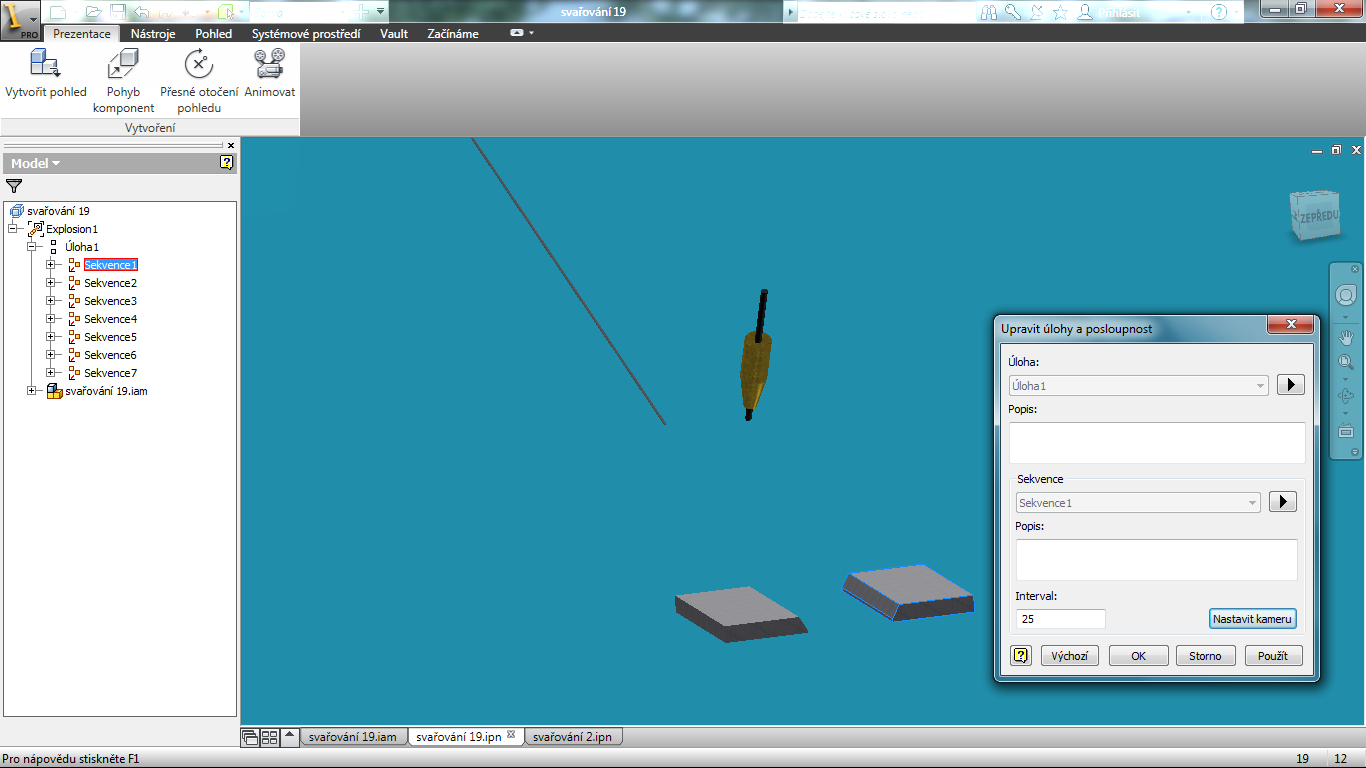Switch to the svařování 19.iam document tab

click(353, 737)
